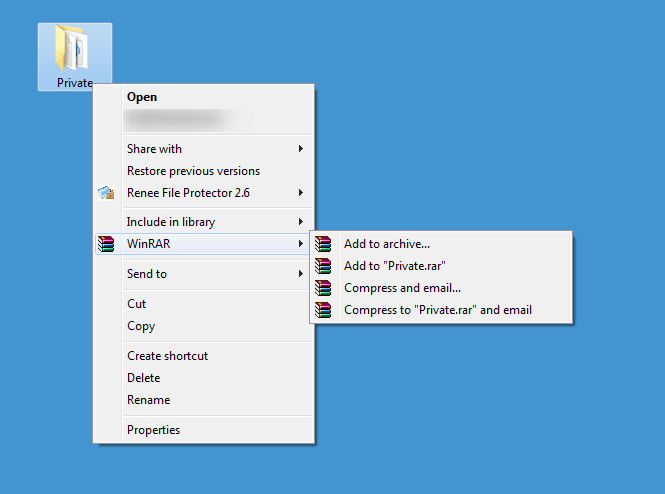The width and height of the screenshot is (665, 494).
Task: Choose Open from the context menu
Action: (142, 97)
